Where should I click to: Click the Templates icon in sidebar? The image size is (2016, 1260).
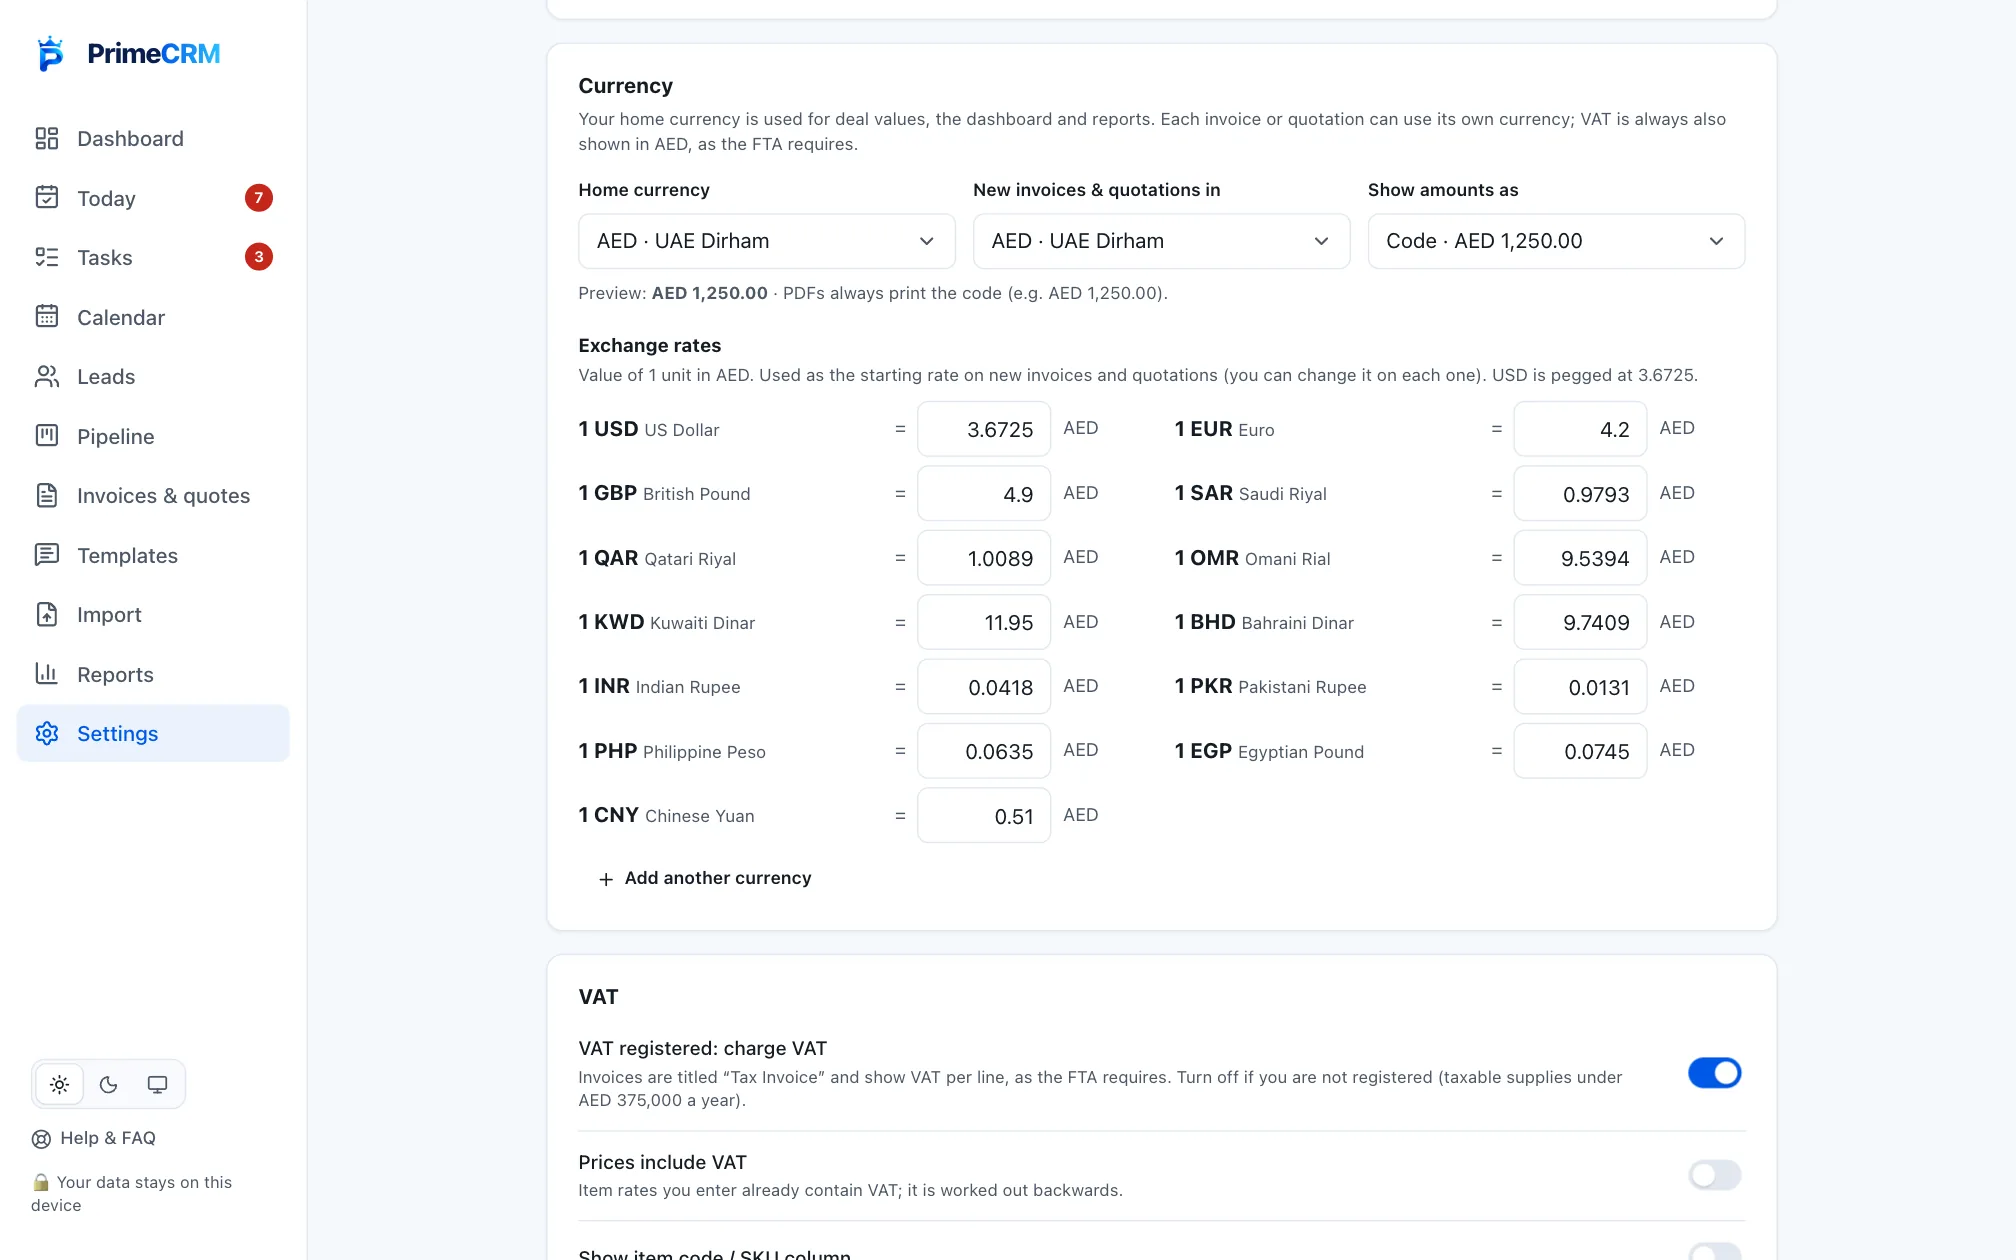tap(47, 554)
